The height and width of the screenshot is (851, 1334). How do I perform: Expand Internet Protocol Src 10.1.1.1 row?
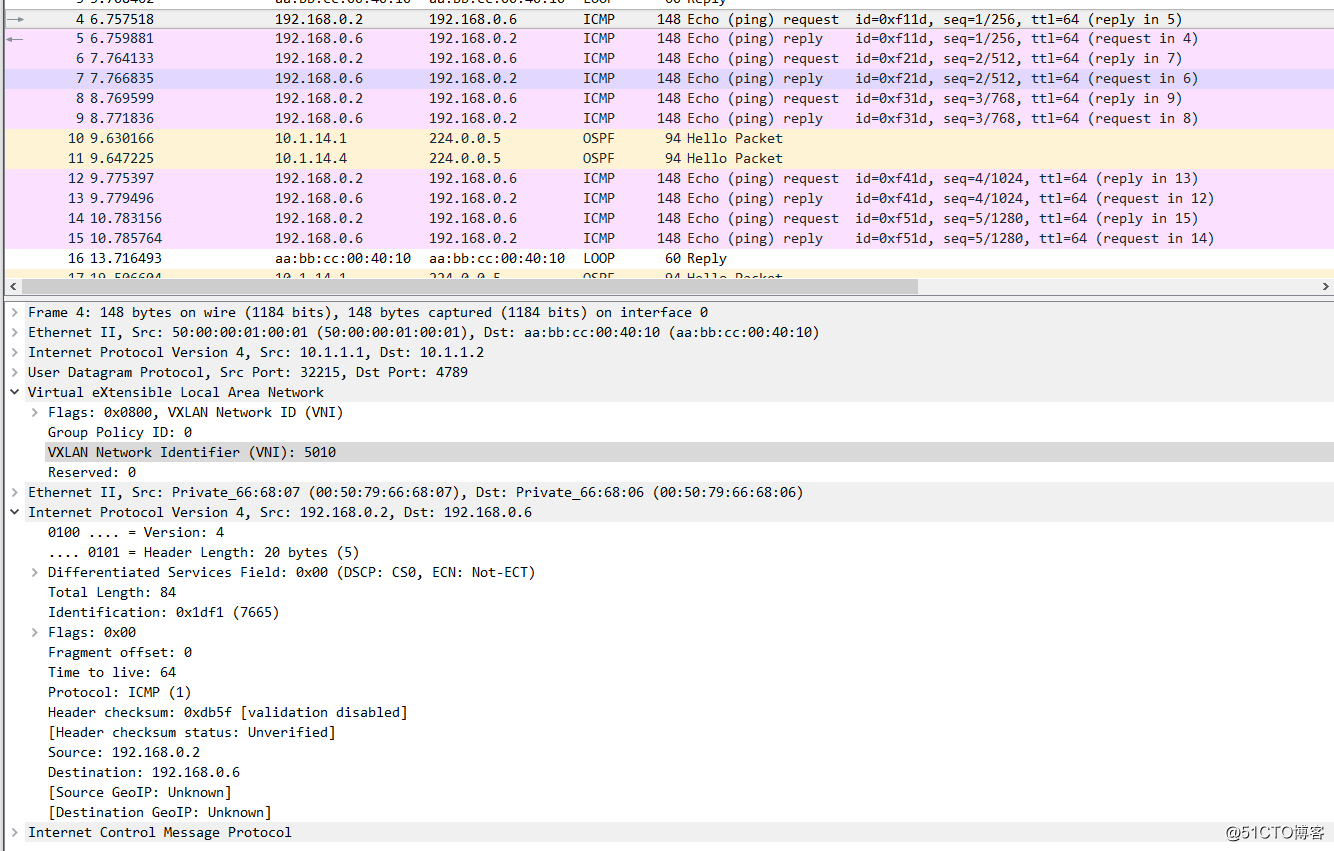point(15,352)
